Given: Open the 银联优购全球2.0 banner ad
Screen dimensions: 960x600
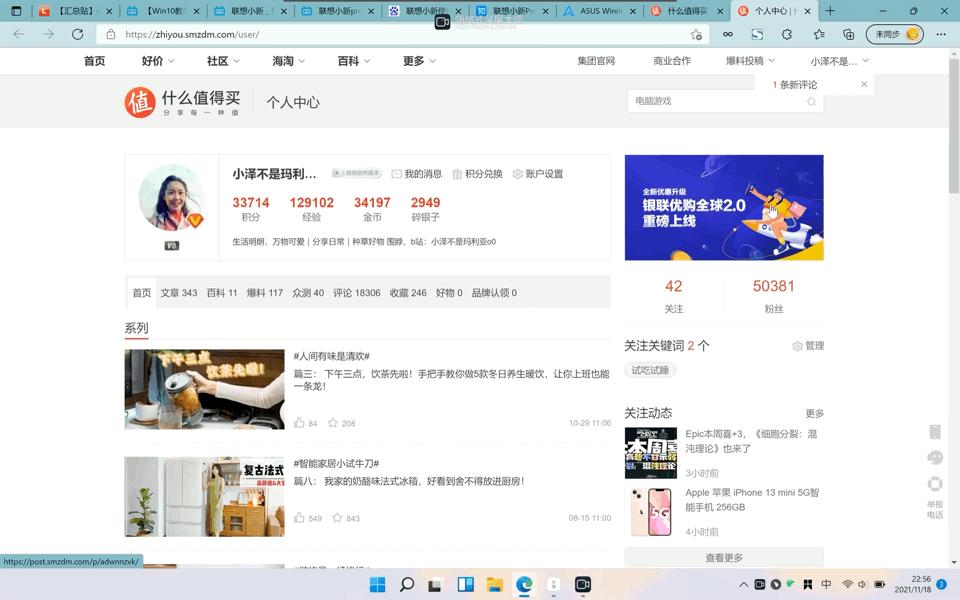Looking at the screenshot, I should click(x=724, y=207).
